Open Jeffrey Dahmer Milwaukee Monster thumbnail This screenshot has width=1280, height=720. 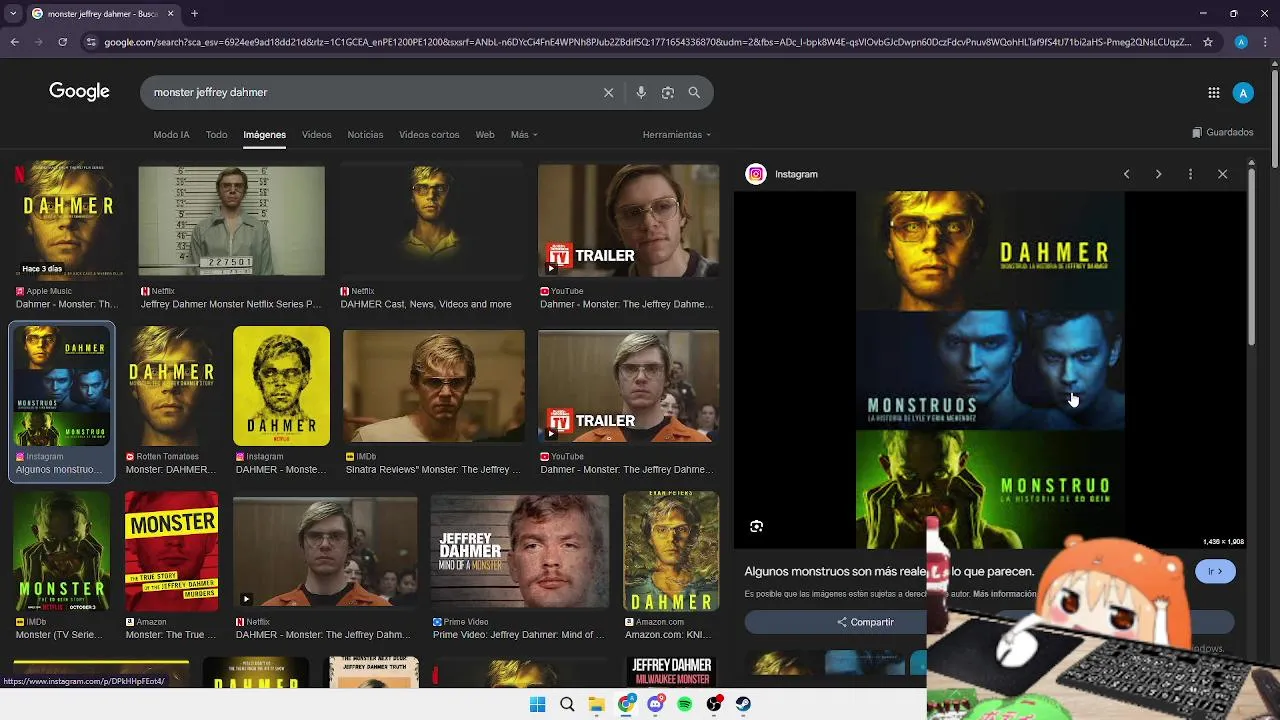pyautogui.click(x=671, y=672)
